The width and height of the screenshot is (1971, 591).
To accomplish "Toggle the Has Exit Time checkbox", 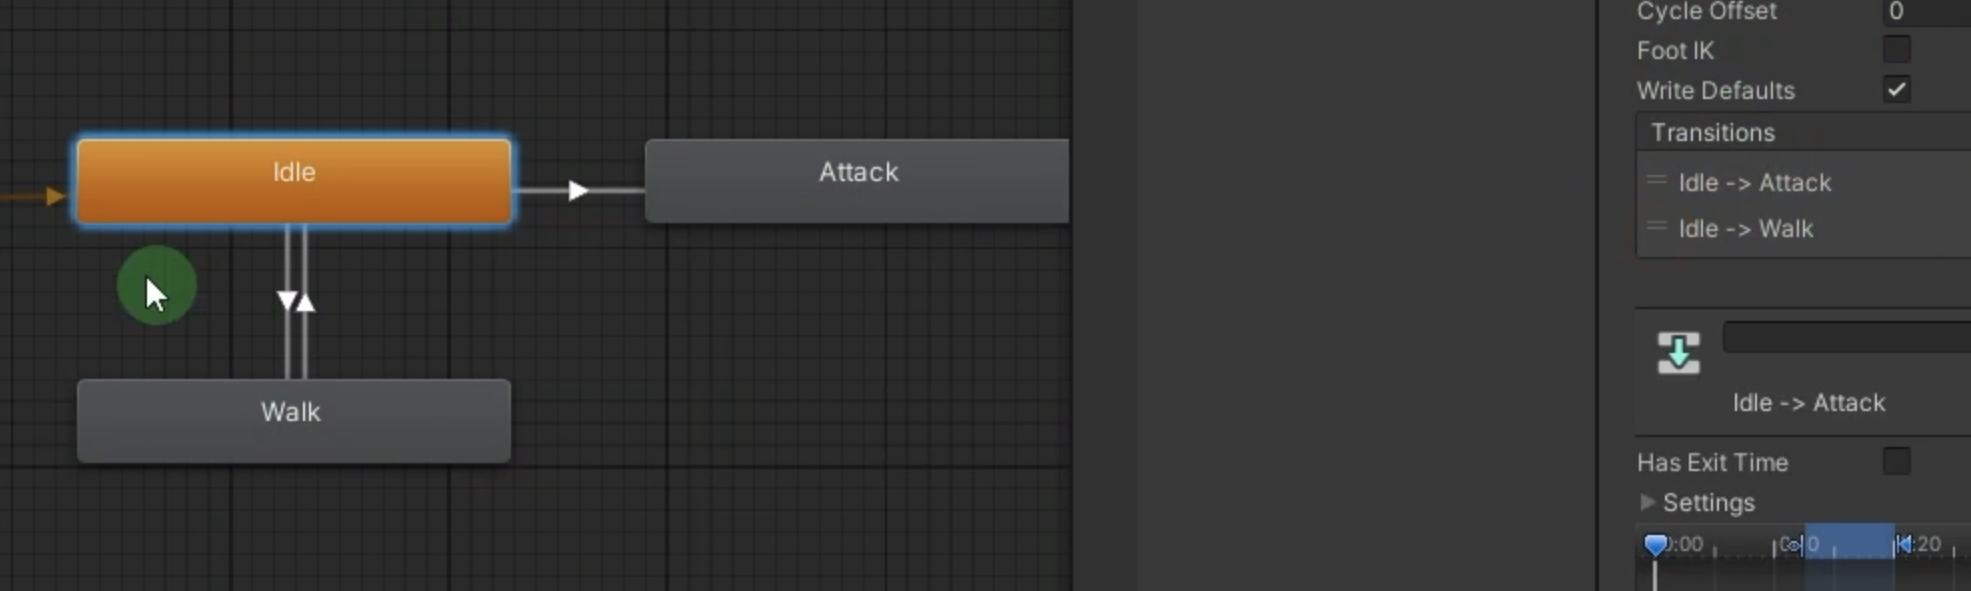I will 1896,461.
